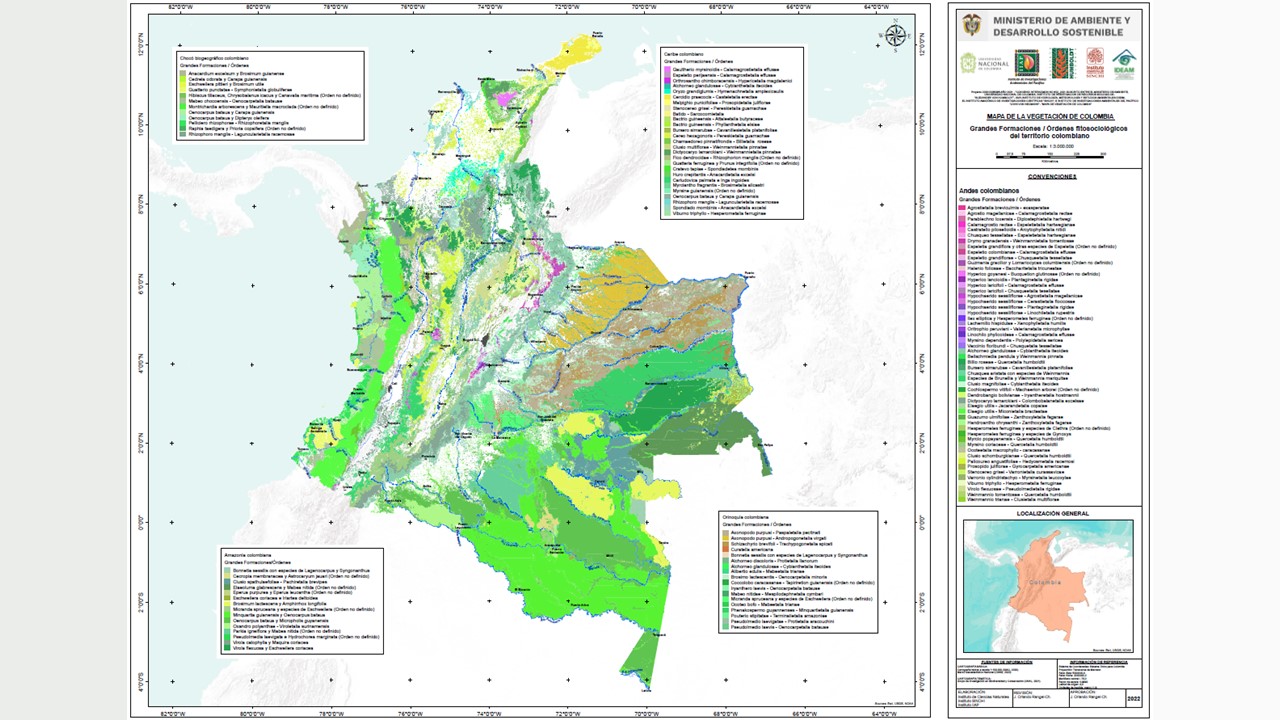
Task: Click the Universidad Nacional de Colombia logo
Action: (x=982, y=63)
